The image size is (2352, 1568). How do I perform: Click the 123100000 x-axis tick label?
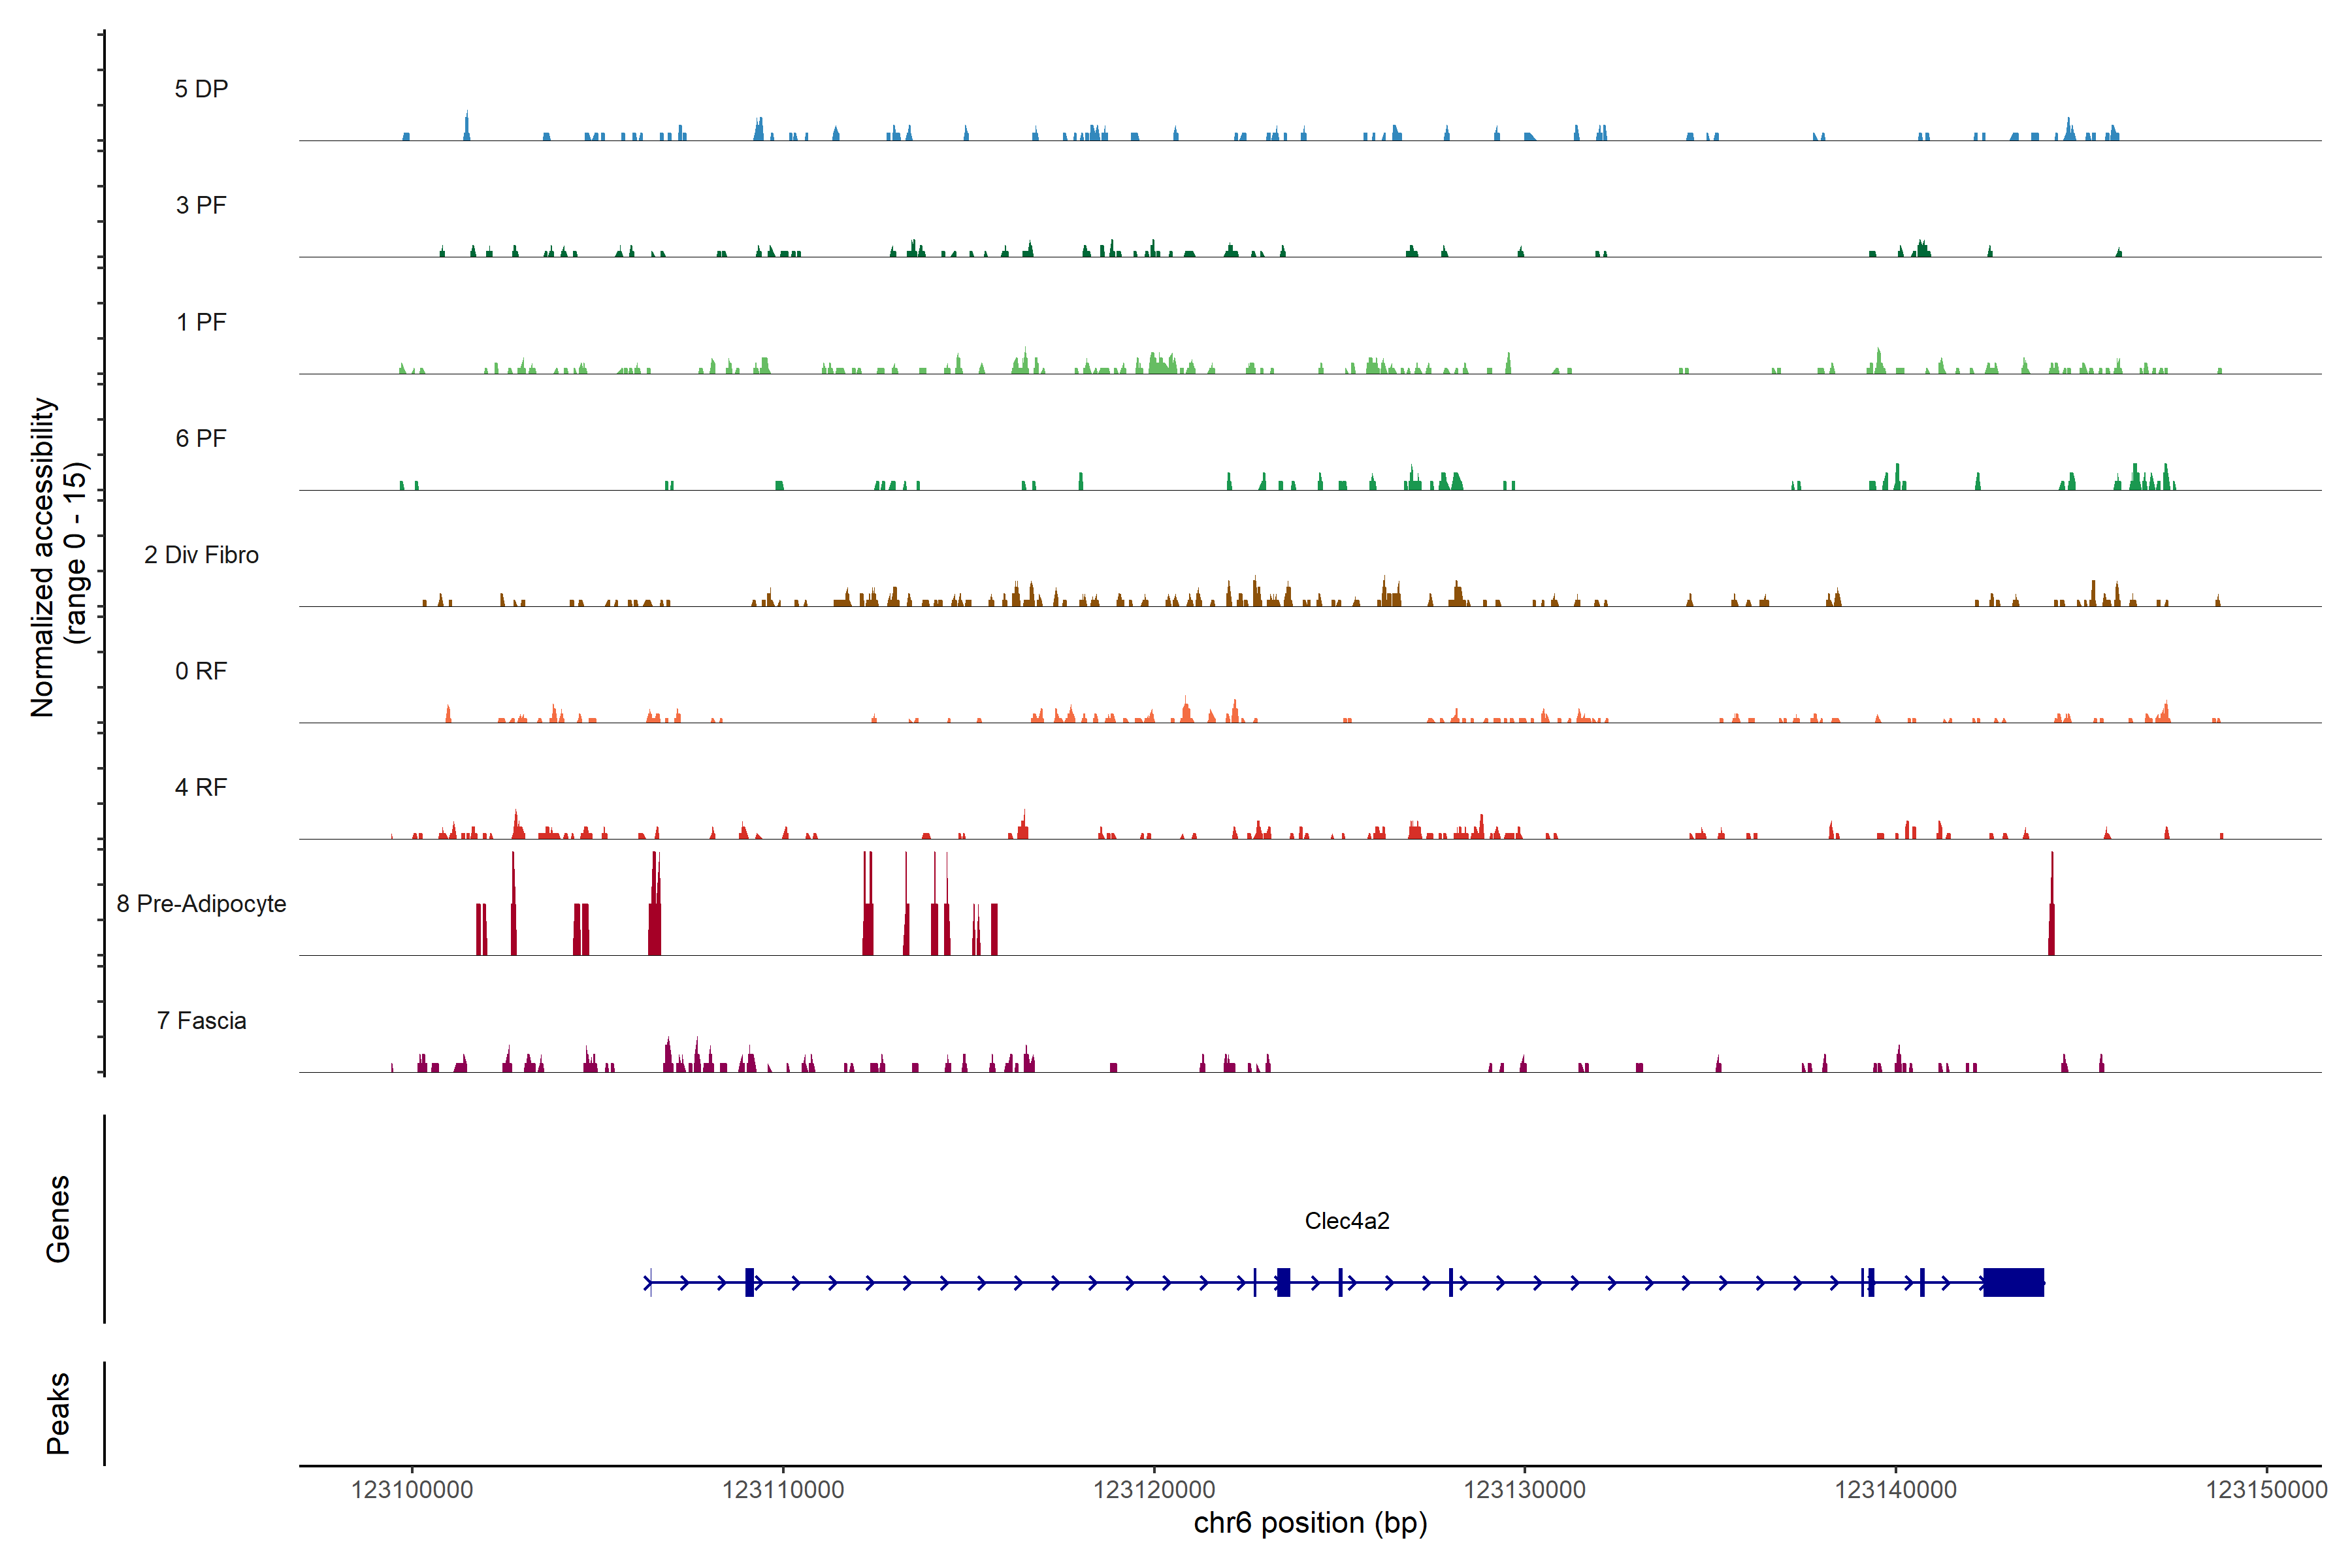pyautogui.click(x=412, y=1489)
